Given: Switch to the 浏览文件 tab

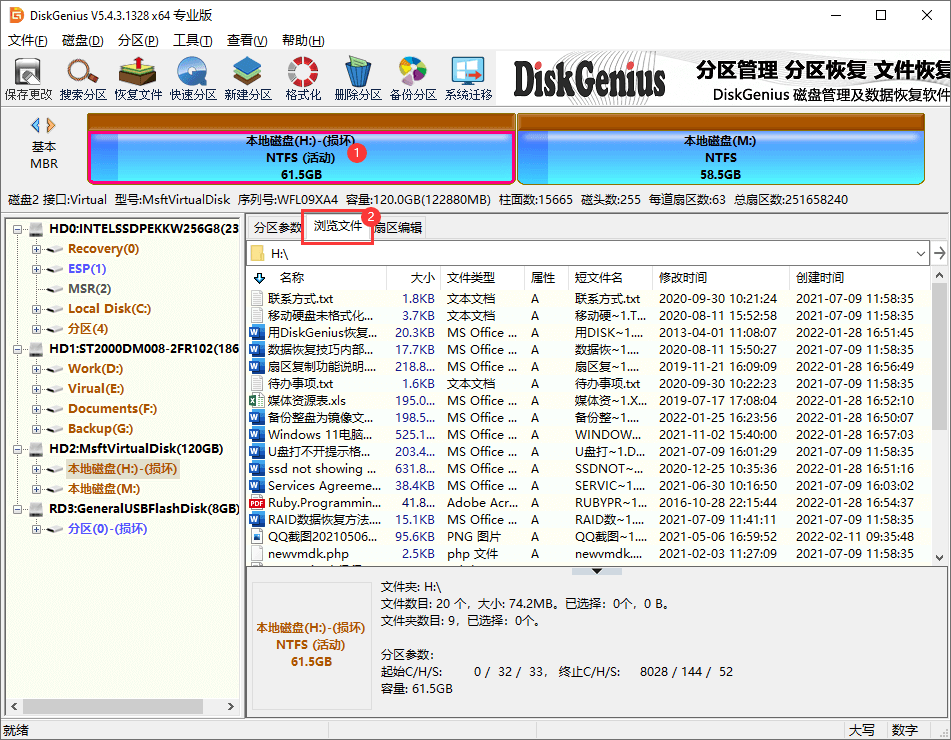Looking at the screenshot, I should (x=338, y=226).
